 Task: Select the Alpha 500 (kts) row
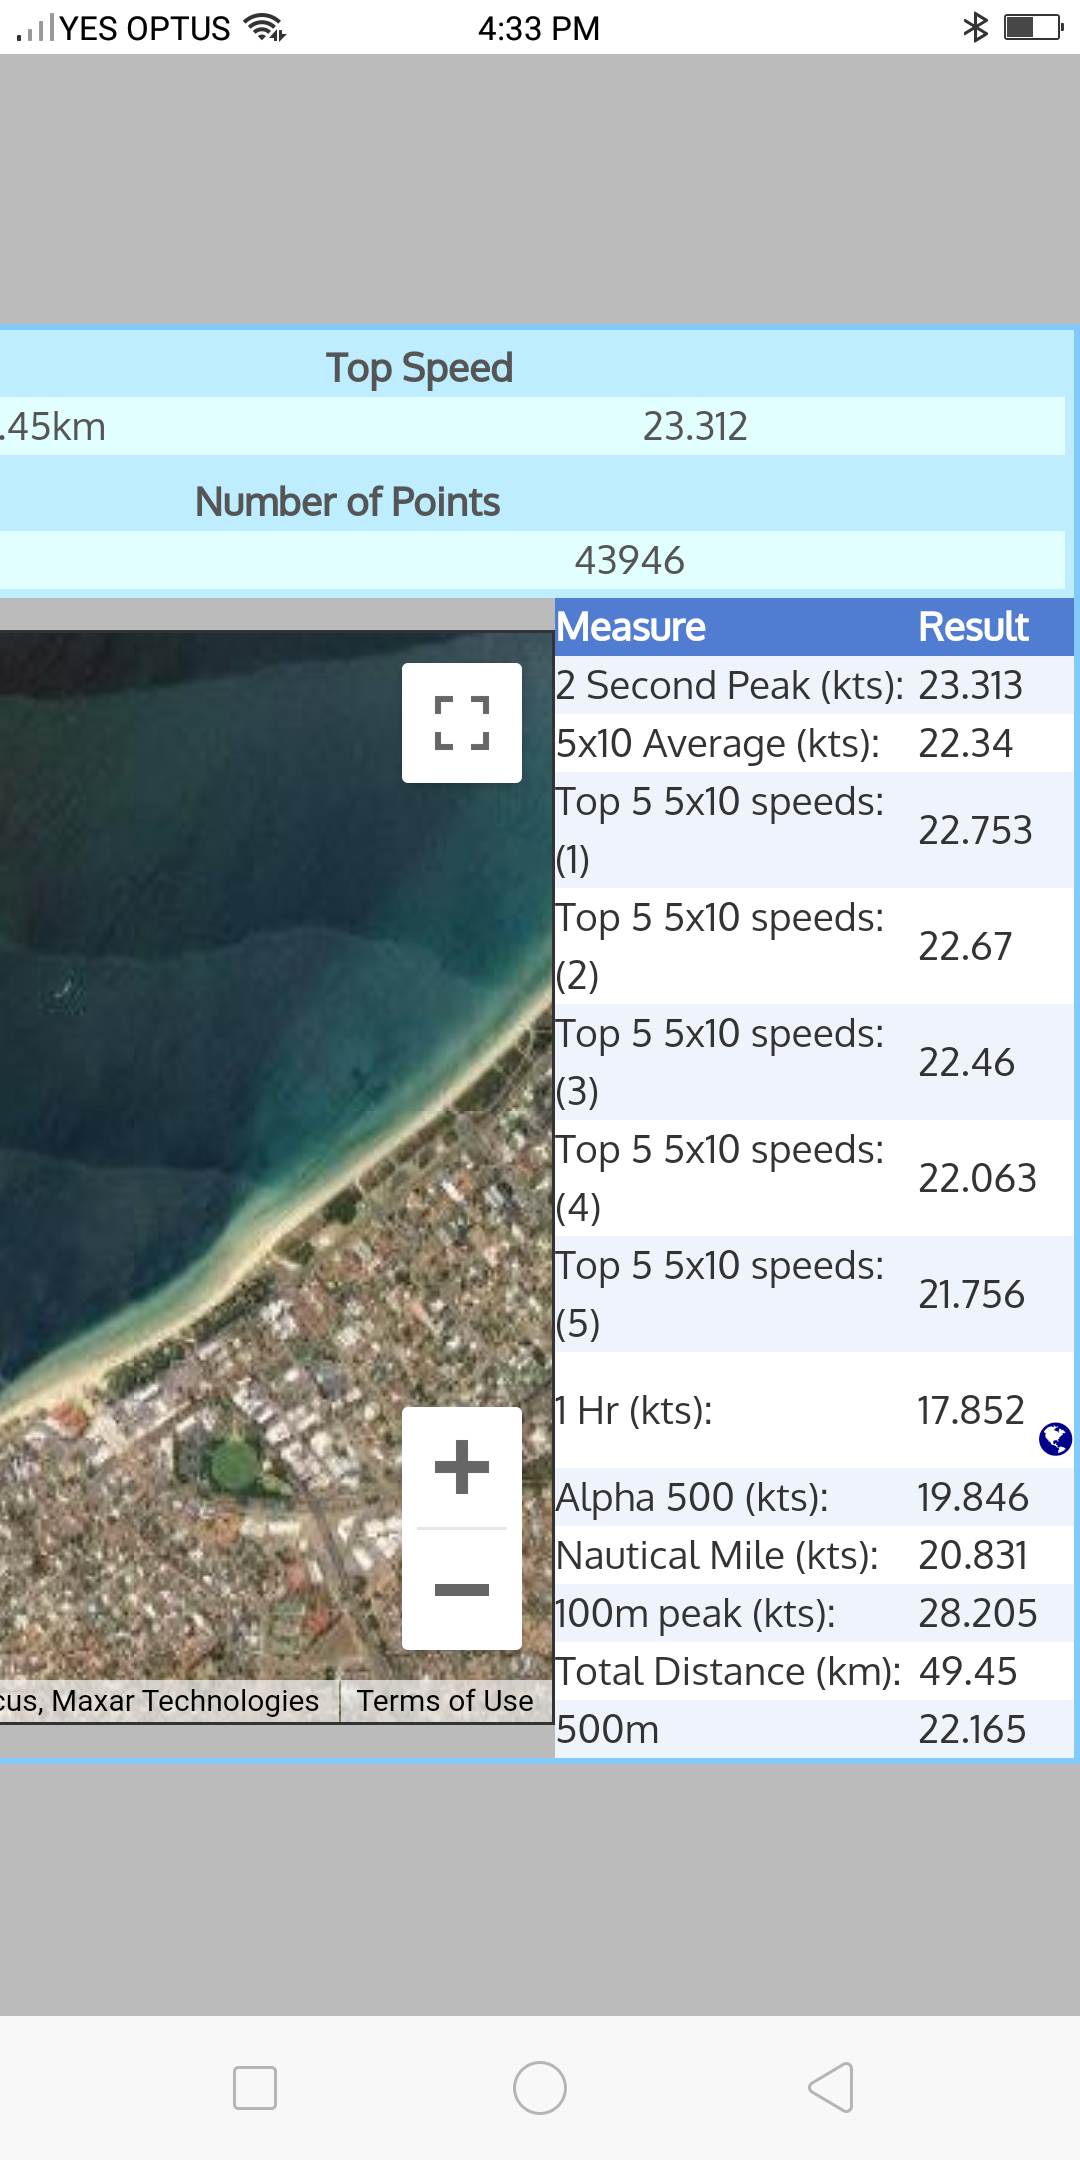(692, 1498)
